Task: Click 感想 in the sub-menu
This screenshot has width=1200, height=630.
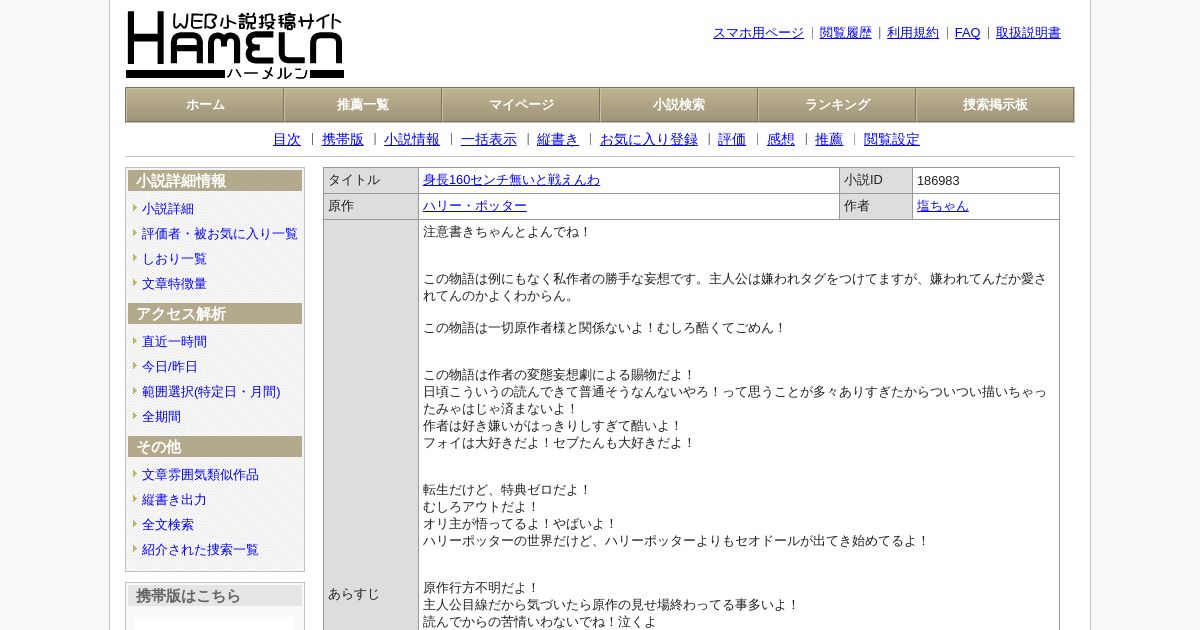Action: (781, 140)
